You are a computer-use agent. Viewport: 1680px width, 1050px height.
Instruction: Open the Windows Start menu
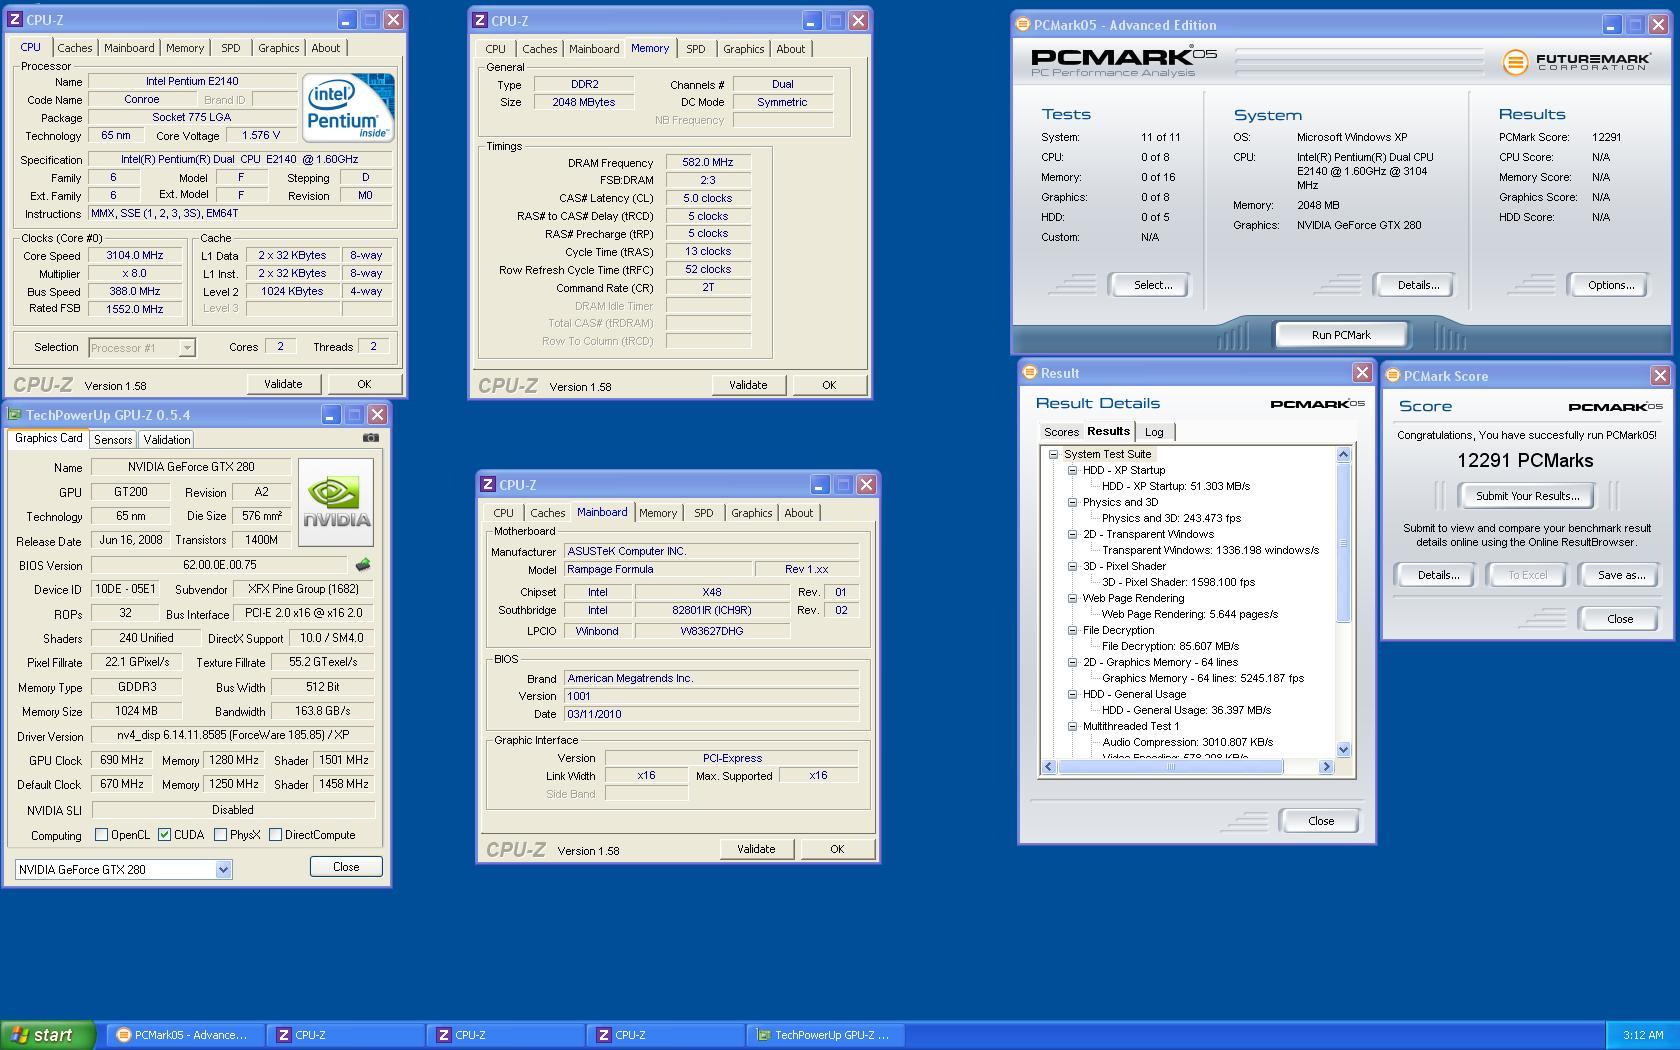[48, 1035]
